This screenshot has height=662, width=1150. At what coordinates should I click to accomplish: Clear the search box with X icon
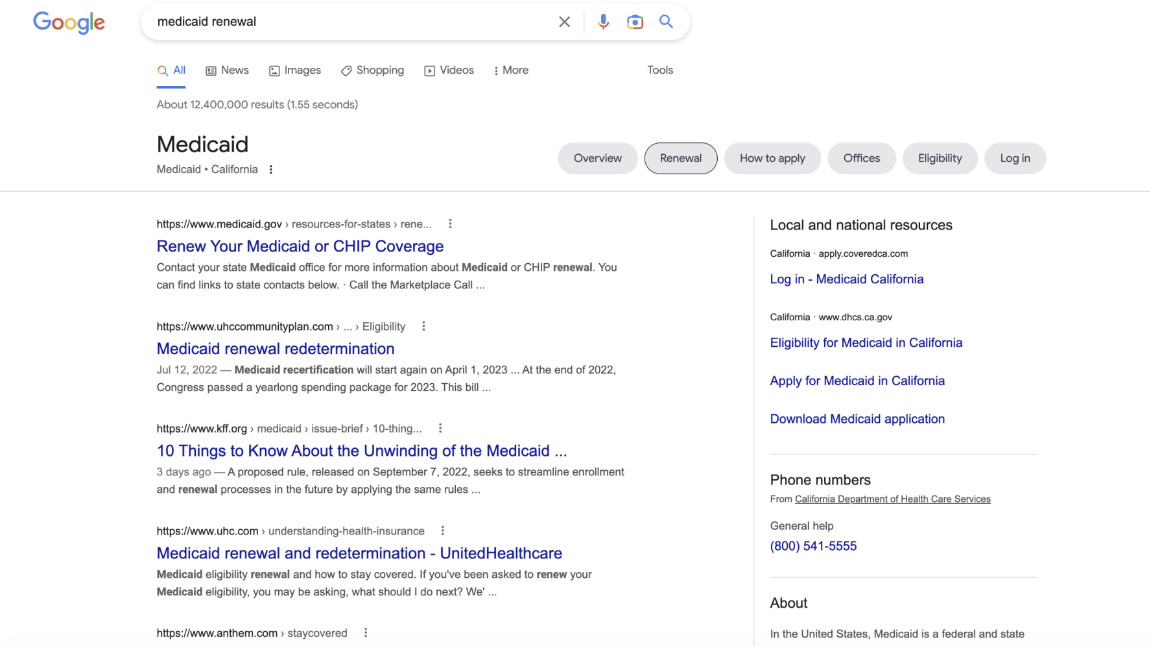564,22
